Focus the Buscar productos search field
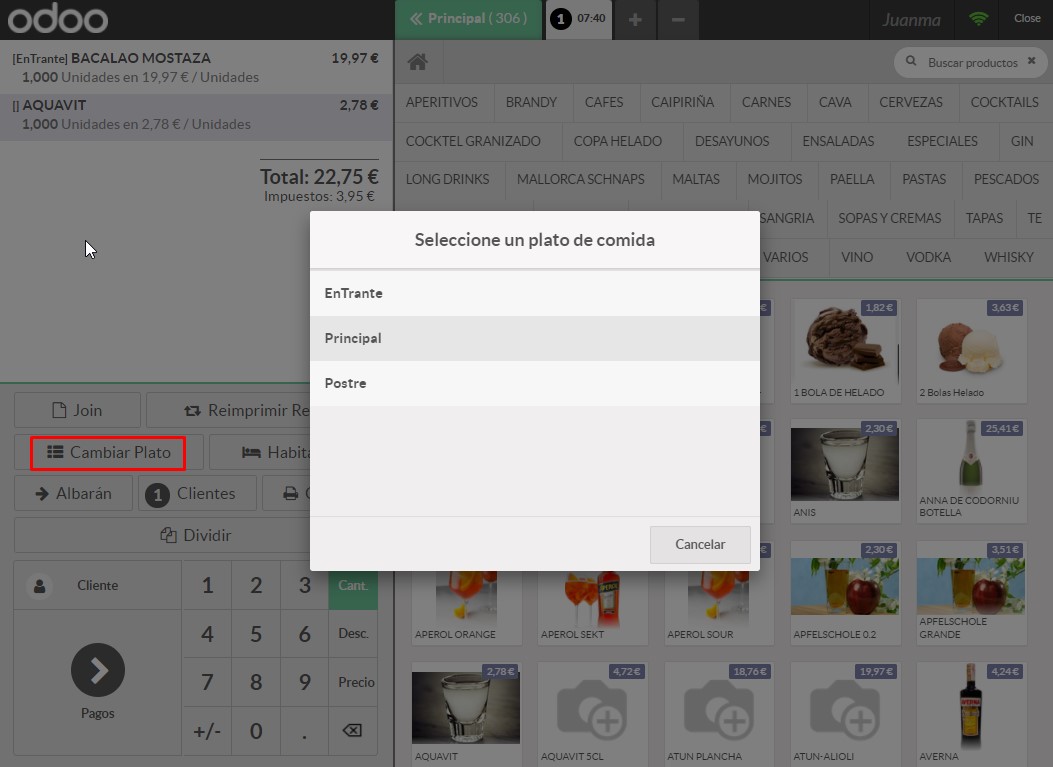Image resolution: width=1053 pixels, height=767 pixels. [x=972, y=62]
